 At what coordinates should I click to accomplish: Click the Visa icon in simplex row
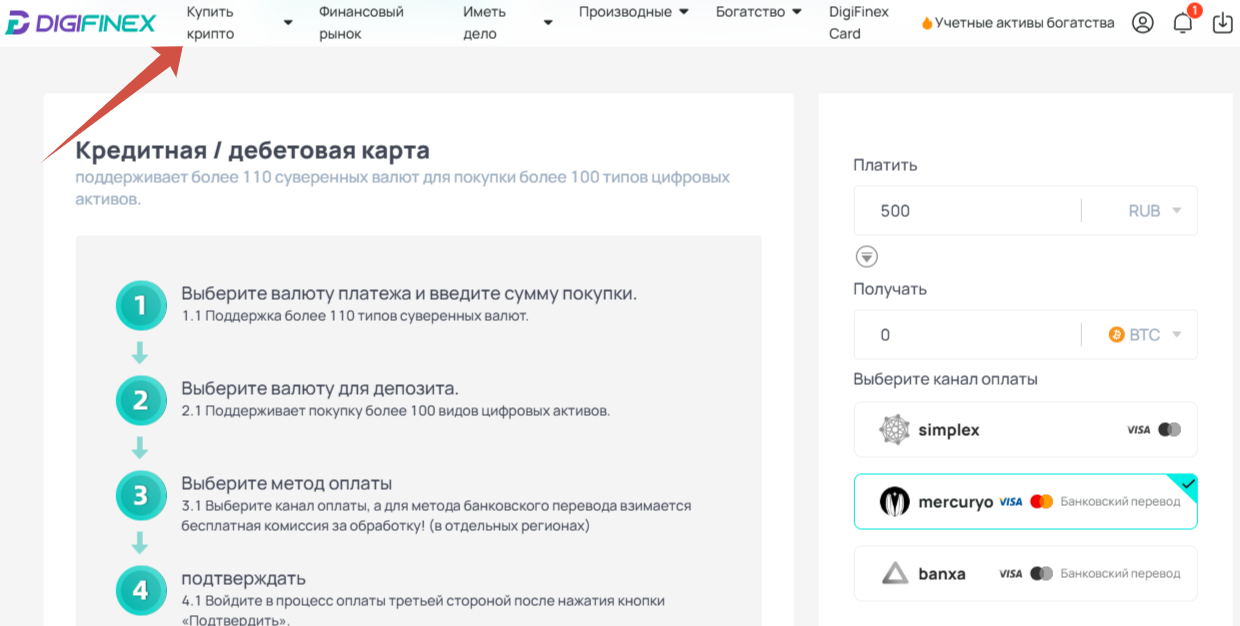[x=1139, y=430]
